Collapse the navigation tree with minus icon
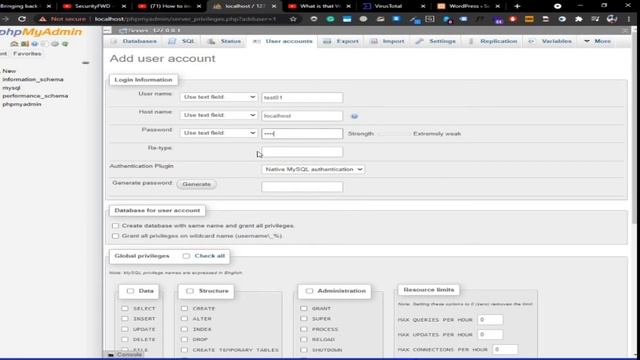 (x=85, y=63)
